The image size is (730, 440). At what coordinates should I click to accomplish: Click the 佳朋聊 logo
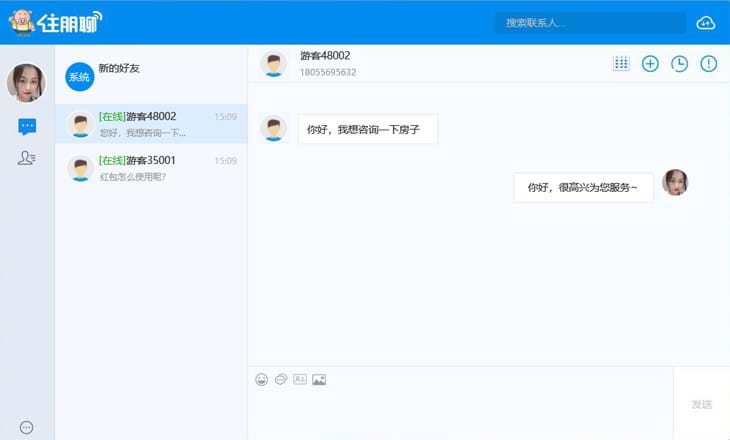point(55,22)
